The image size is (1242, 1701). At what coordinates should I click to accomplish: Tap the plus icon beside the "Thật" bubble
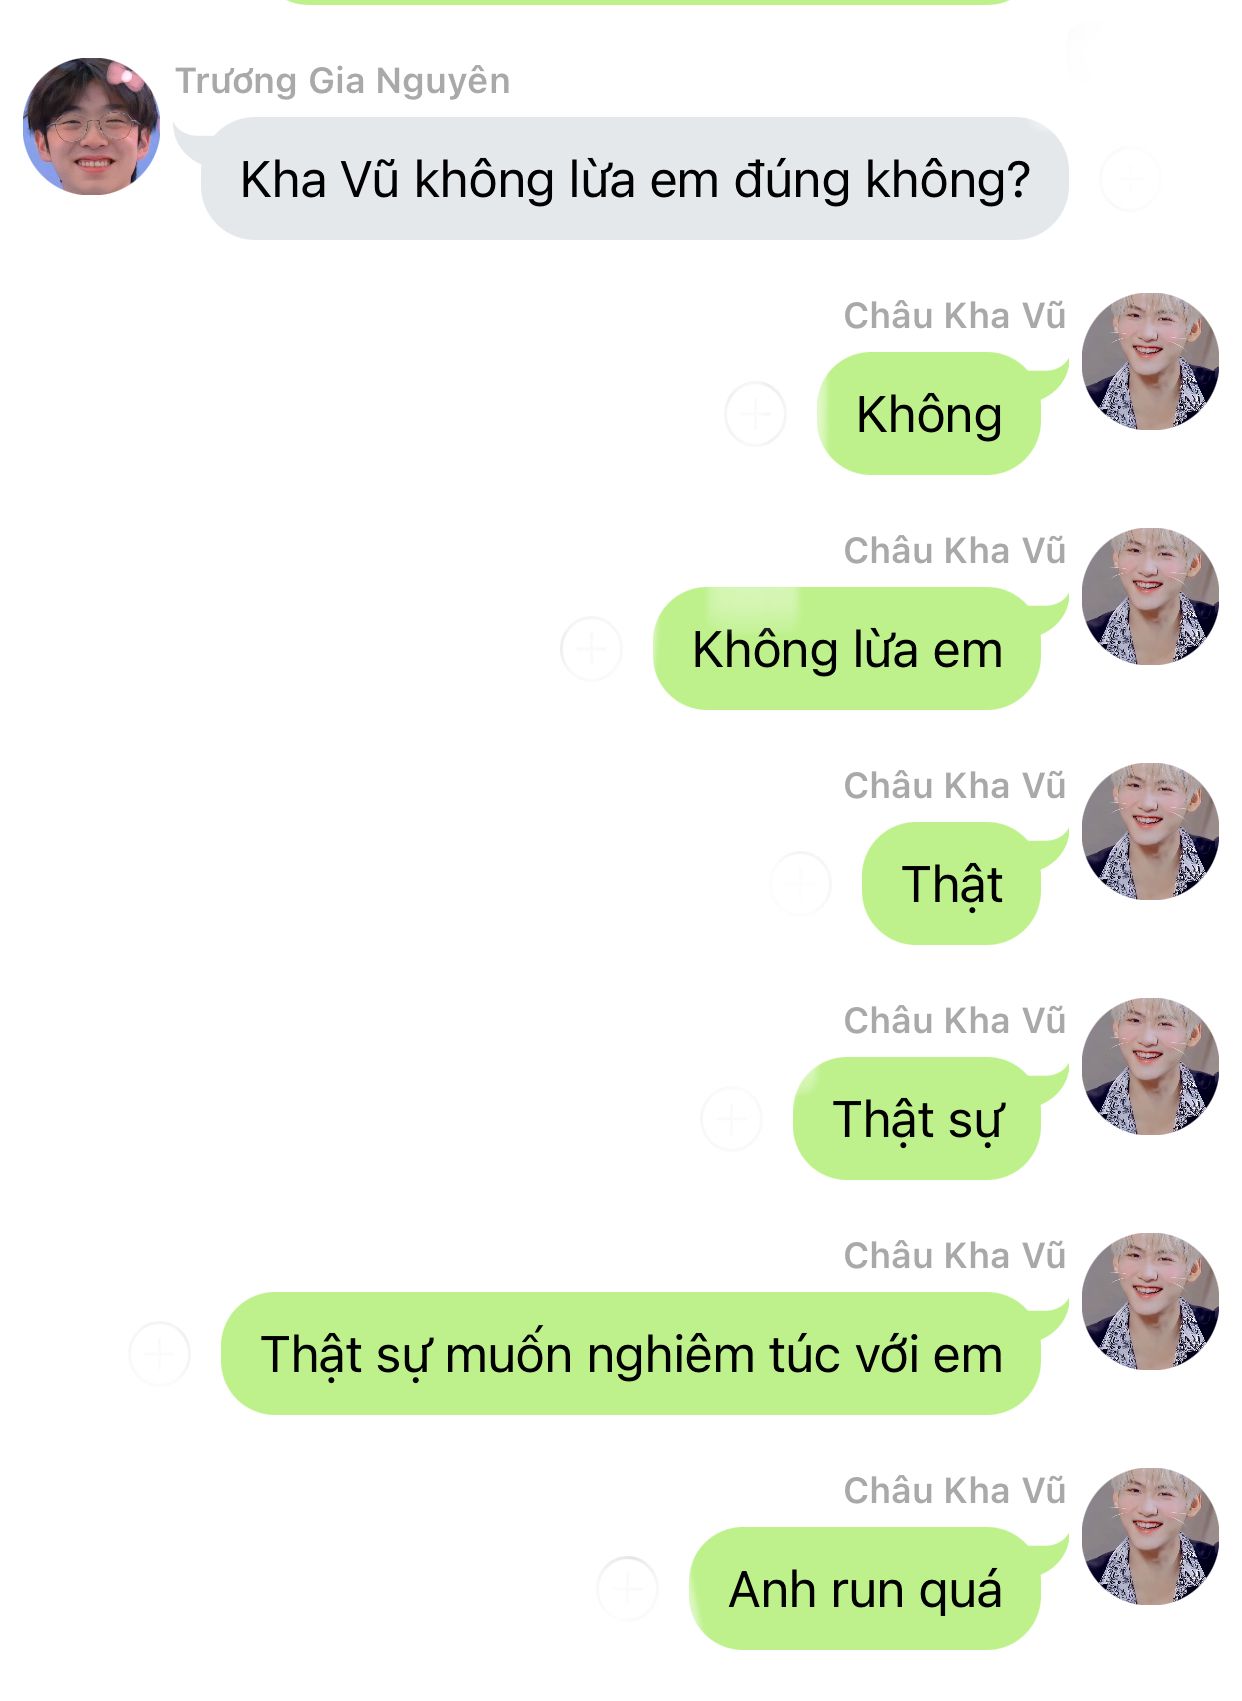800,883
